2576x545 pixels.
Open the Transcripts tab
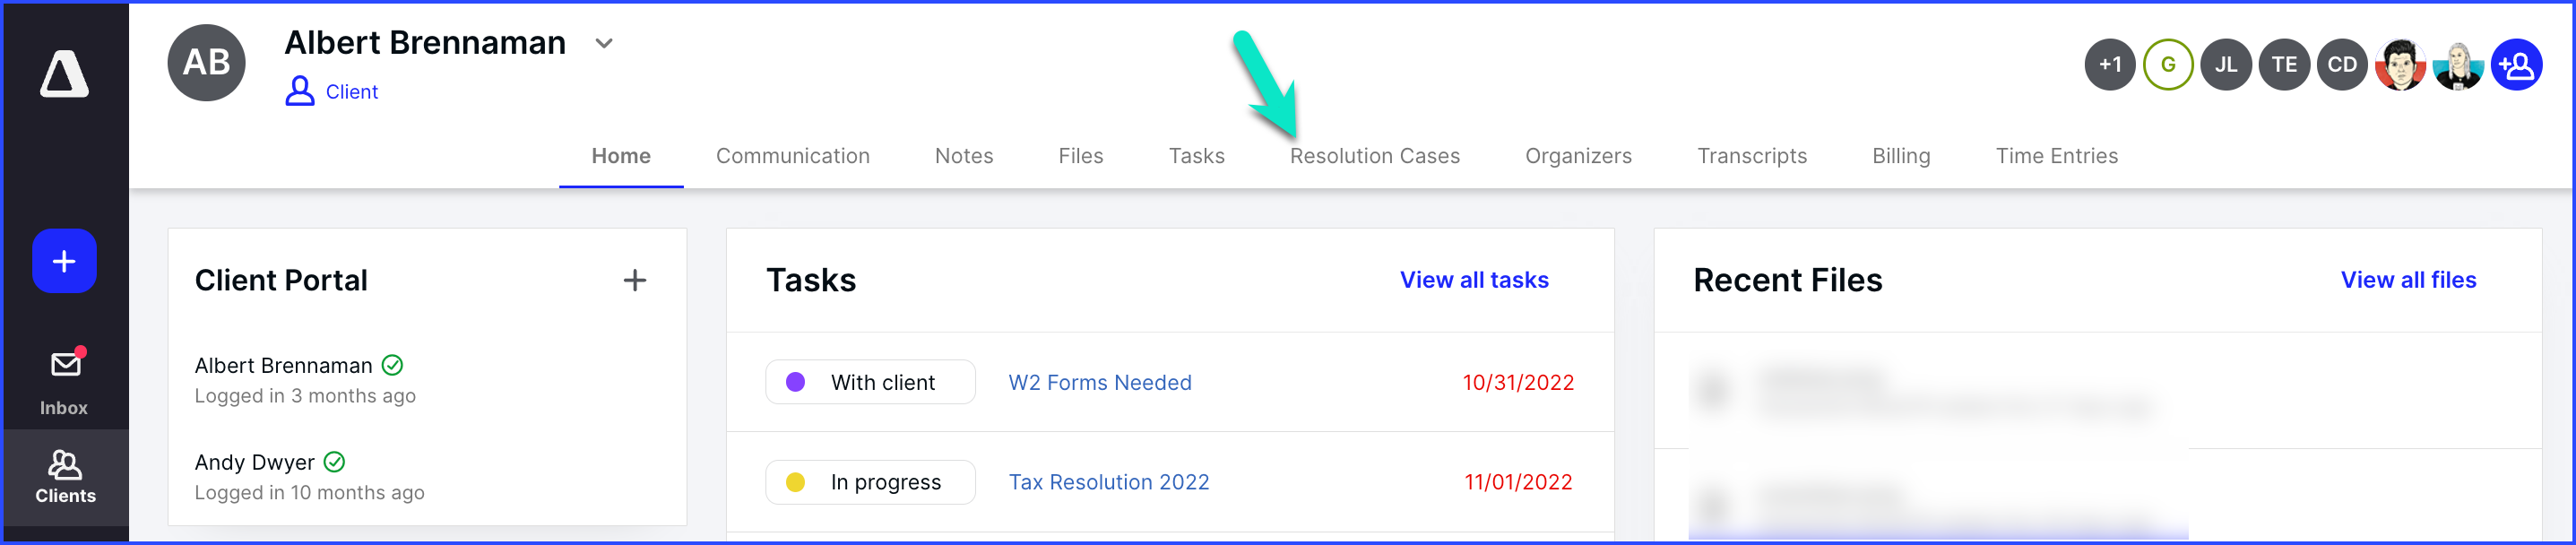(1752, 156)
